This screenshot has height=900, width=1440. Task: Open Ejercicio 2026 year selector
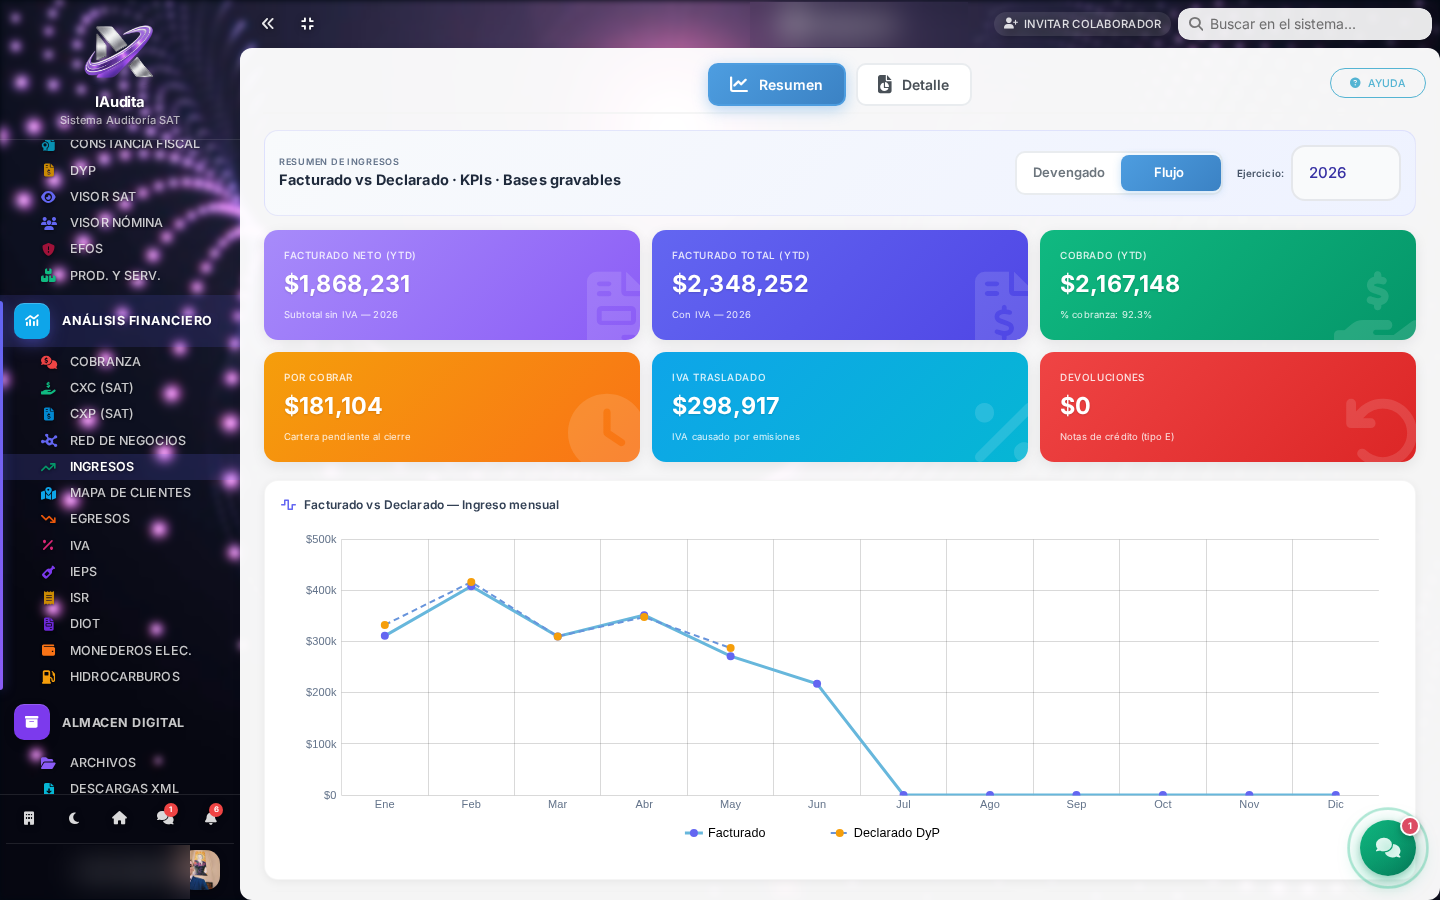[x=1346, y=173]
